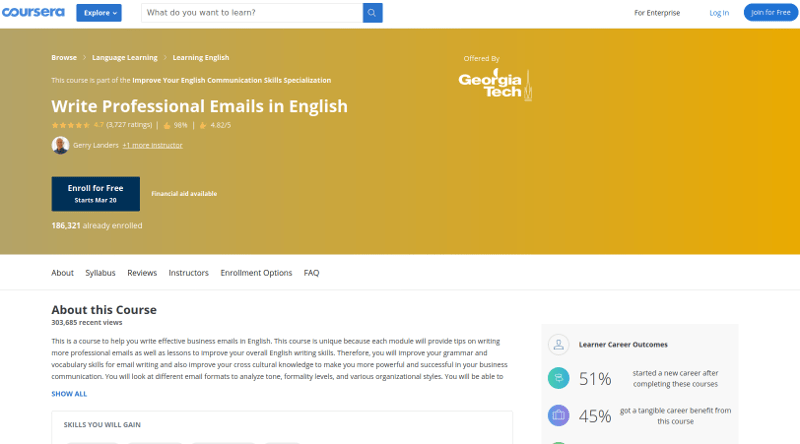The width and height of the screenshot is (800, 444).
Task: Open the Enrollment Options tab
Action: (x=256, y=273)
